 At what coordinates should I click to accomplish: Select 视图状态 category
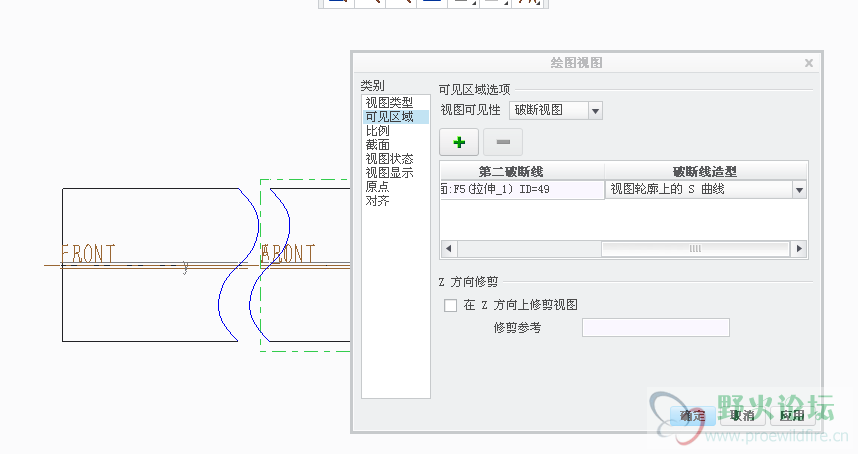(x=389, y=159)
